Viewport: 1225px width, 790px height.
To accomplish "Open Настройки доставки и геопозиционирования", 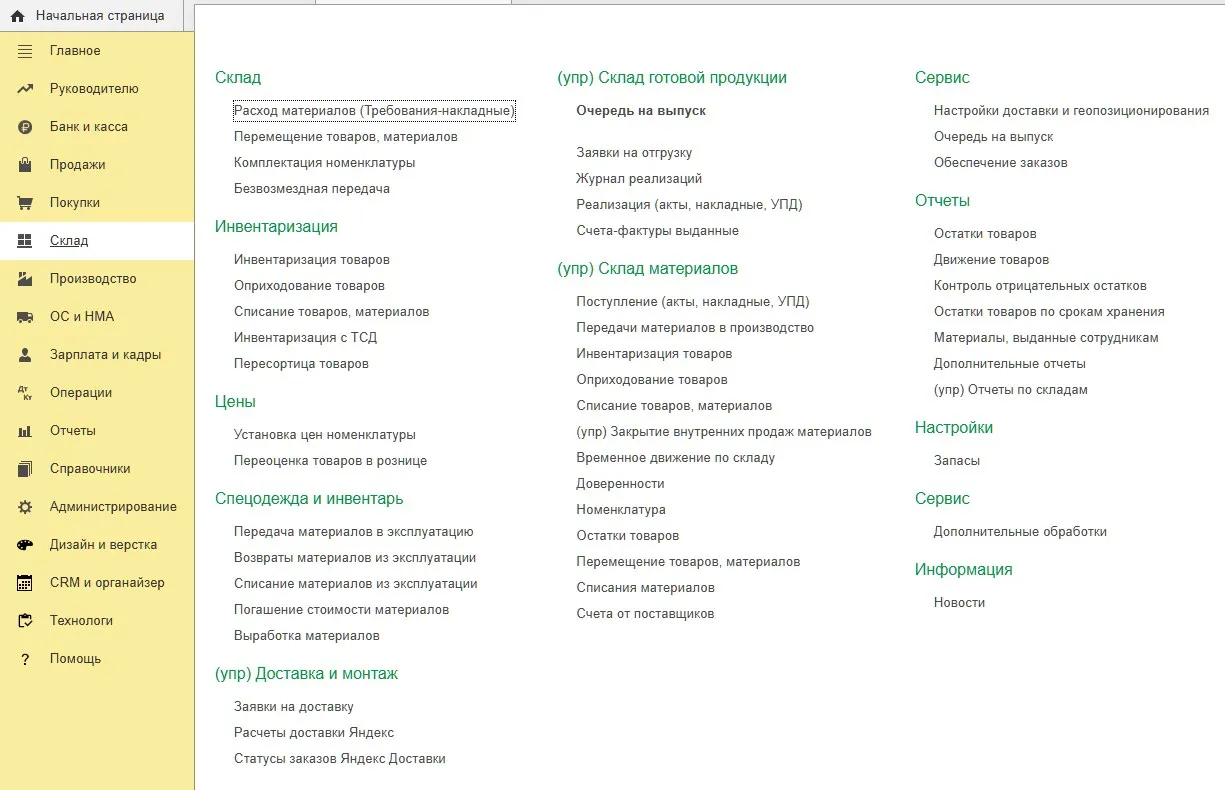I will [x=1072, y=111].
